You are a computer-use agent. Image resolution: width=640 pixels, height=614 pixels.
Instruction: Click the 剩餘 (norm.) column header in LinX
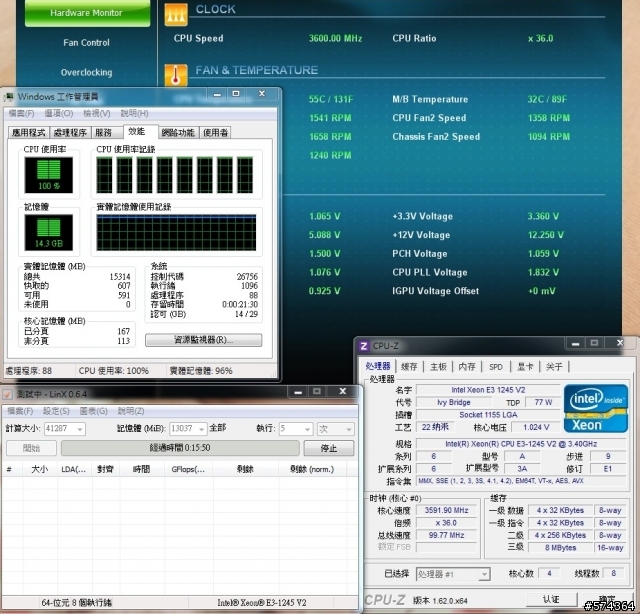(312, 469)
